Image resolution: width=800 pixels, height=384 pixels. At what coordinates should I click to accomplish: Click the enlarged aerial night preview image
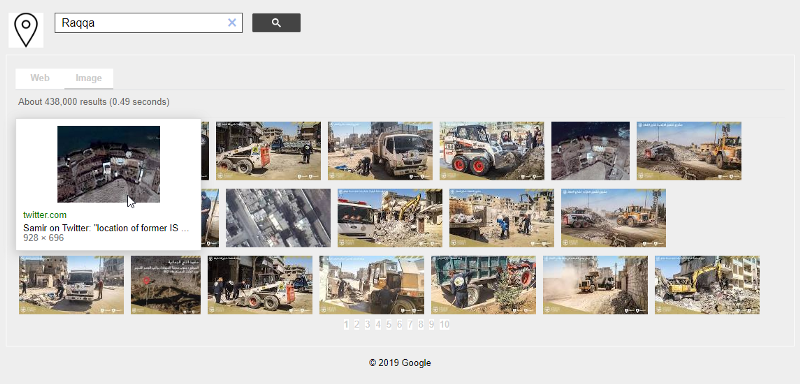[109, 164]
